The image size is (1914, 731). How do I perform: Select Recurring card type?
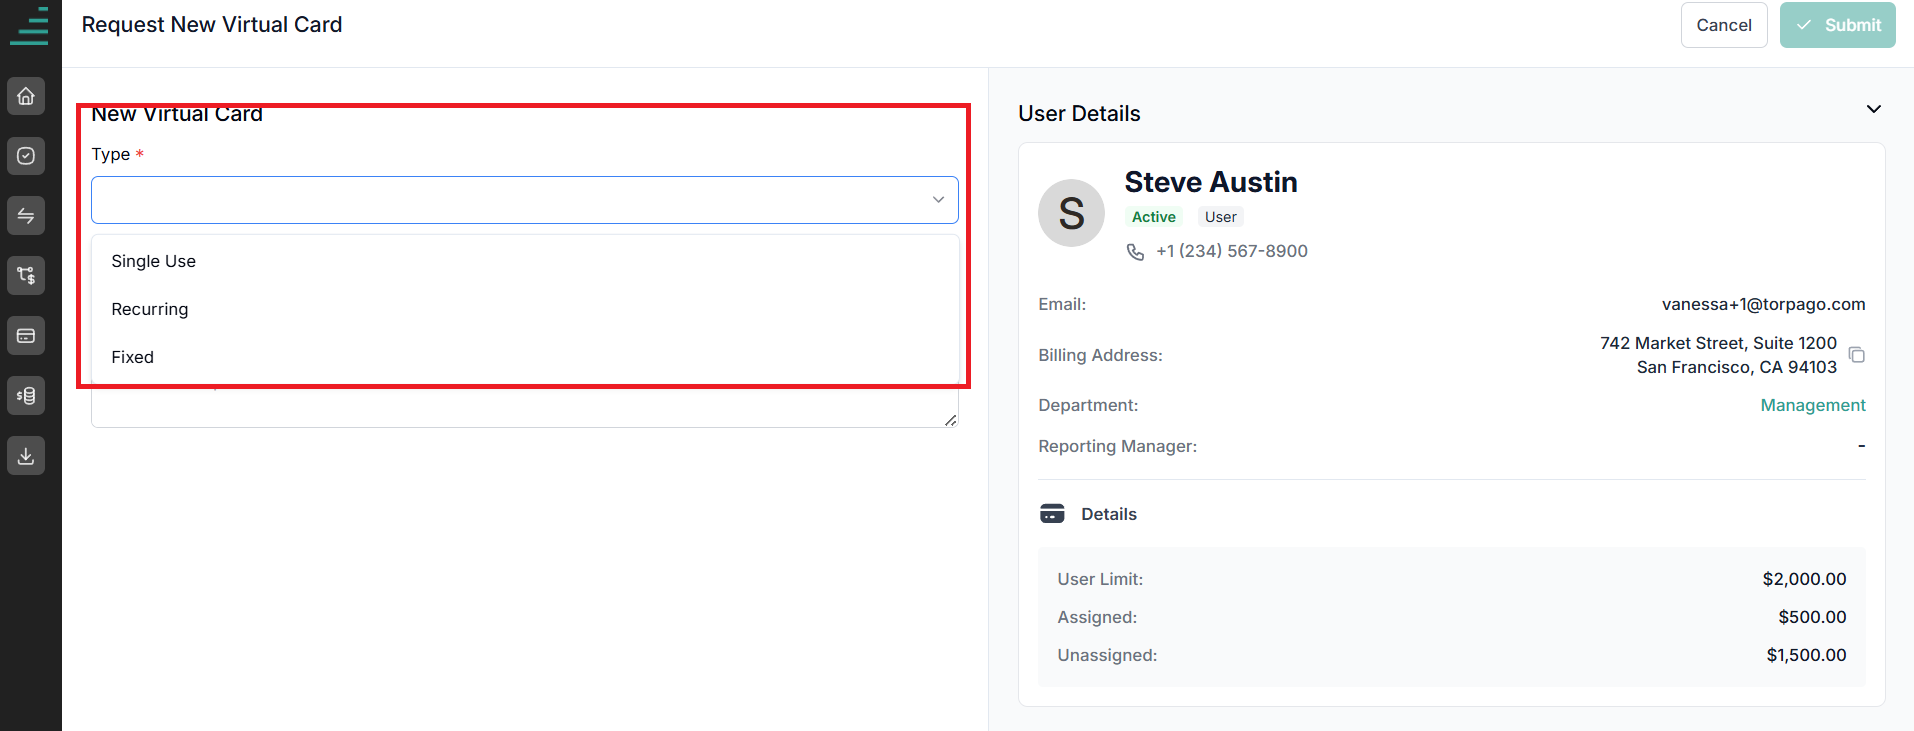click(x=525, y=309)
